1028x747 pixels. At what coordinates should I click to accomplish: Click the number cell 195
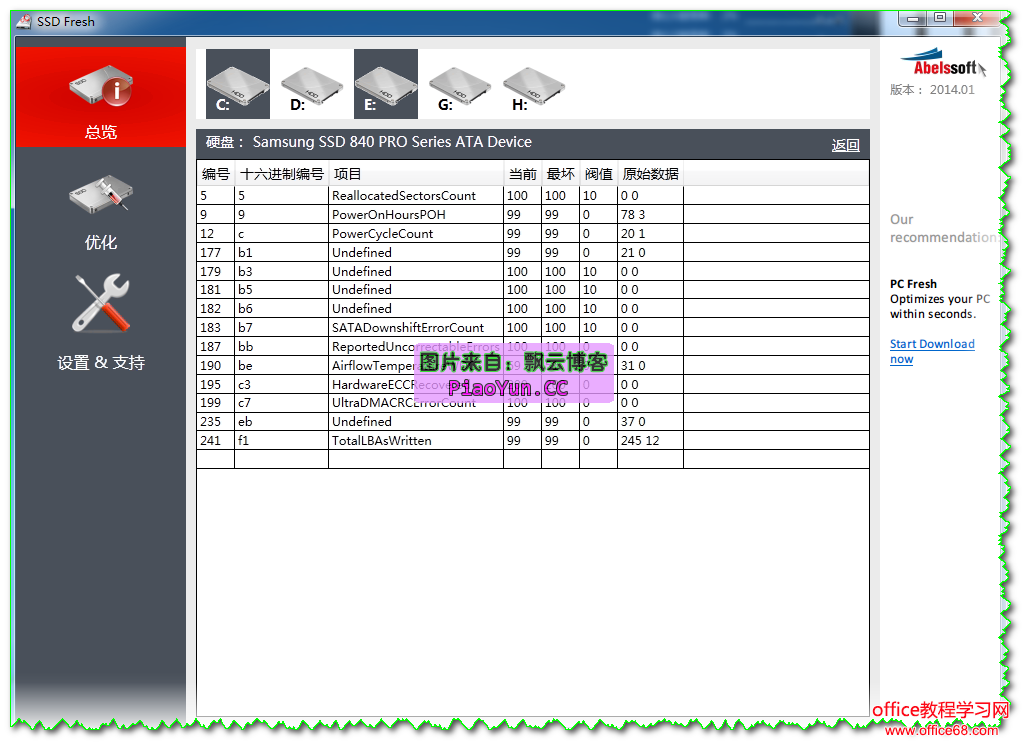pyautogui.click(x=216, y=384)
